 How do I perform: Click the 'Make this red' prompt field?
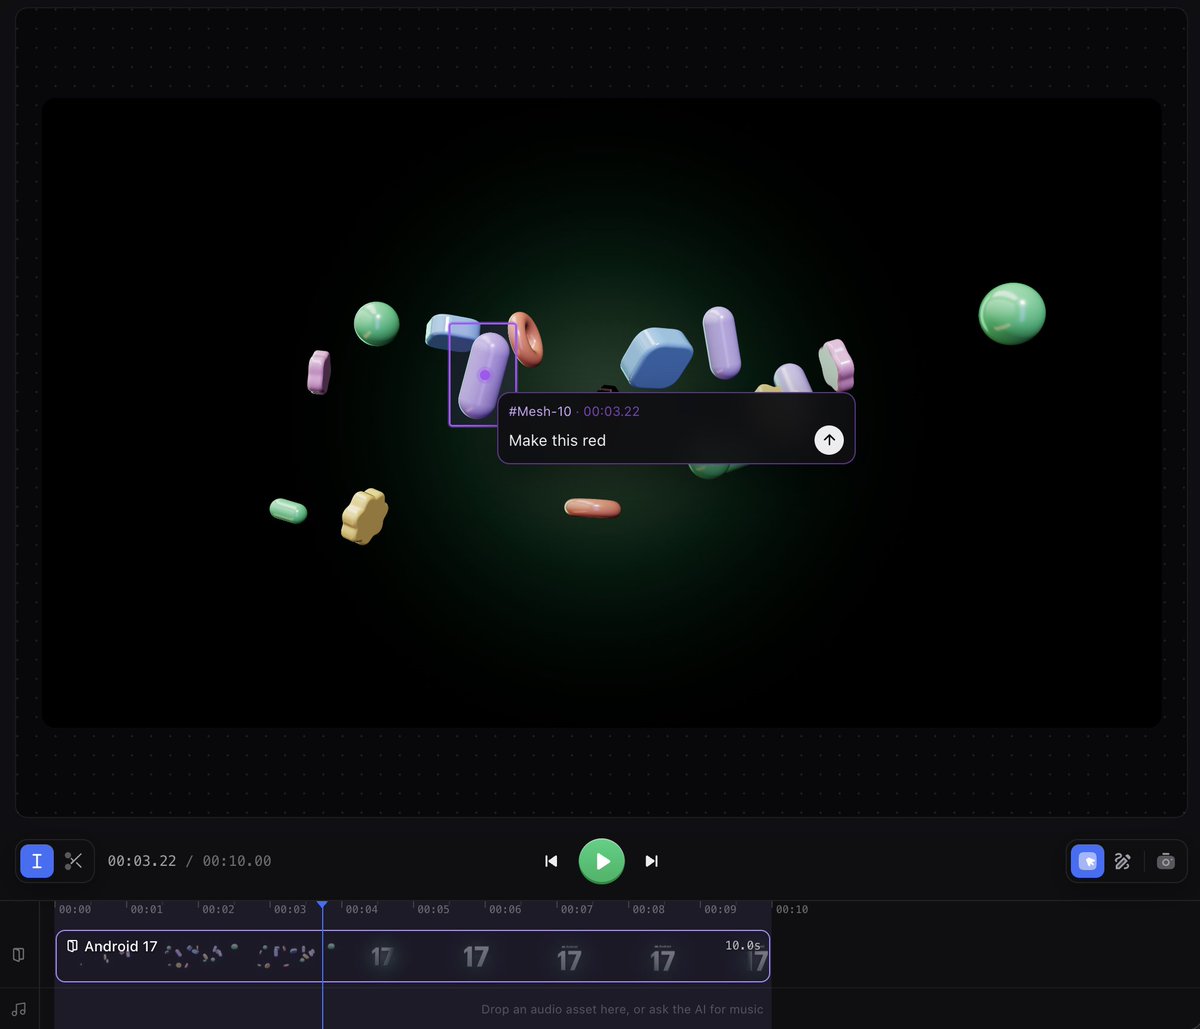[x=655, y=440]
